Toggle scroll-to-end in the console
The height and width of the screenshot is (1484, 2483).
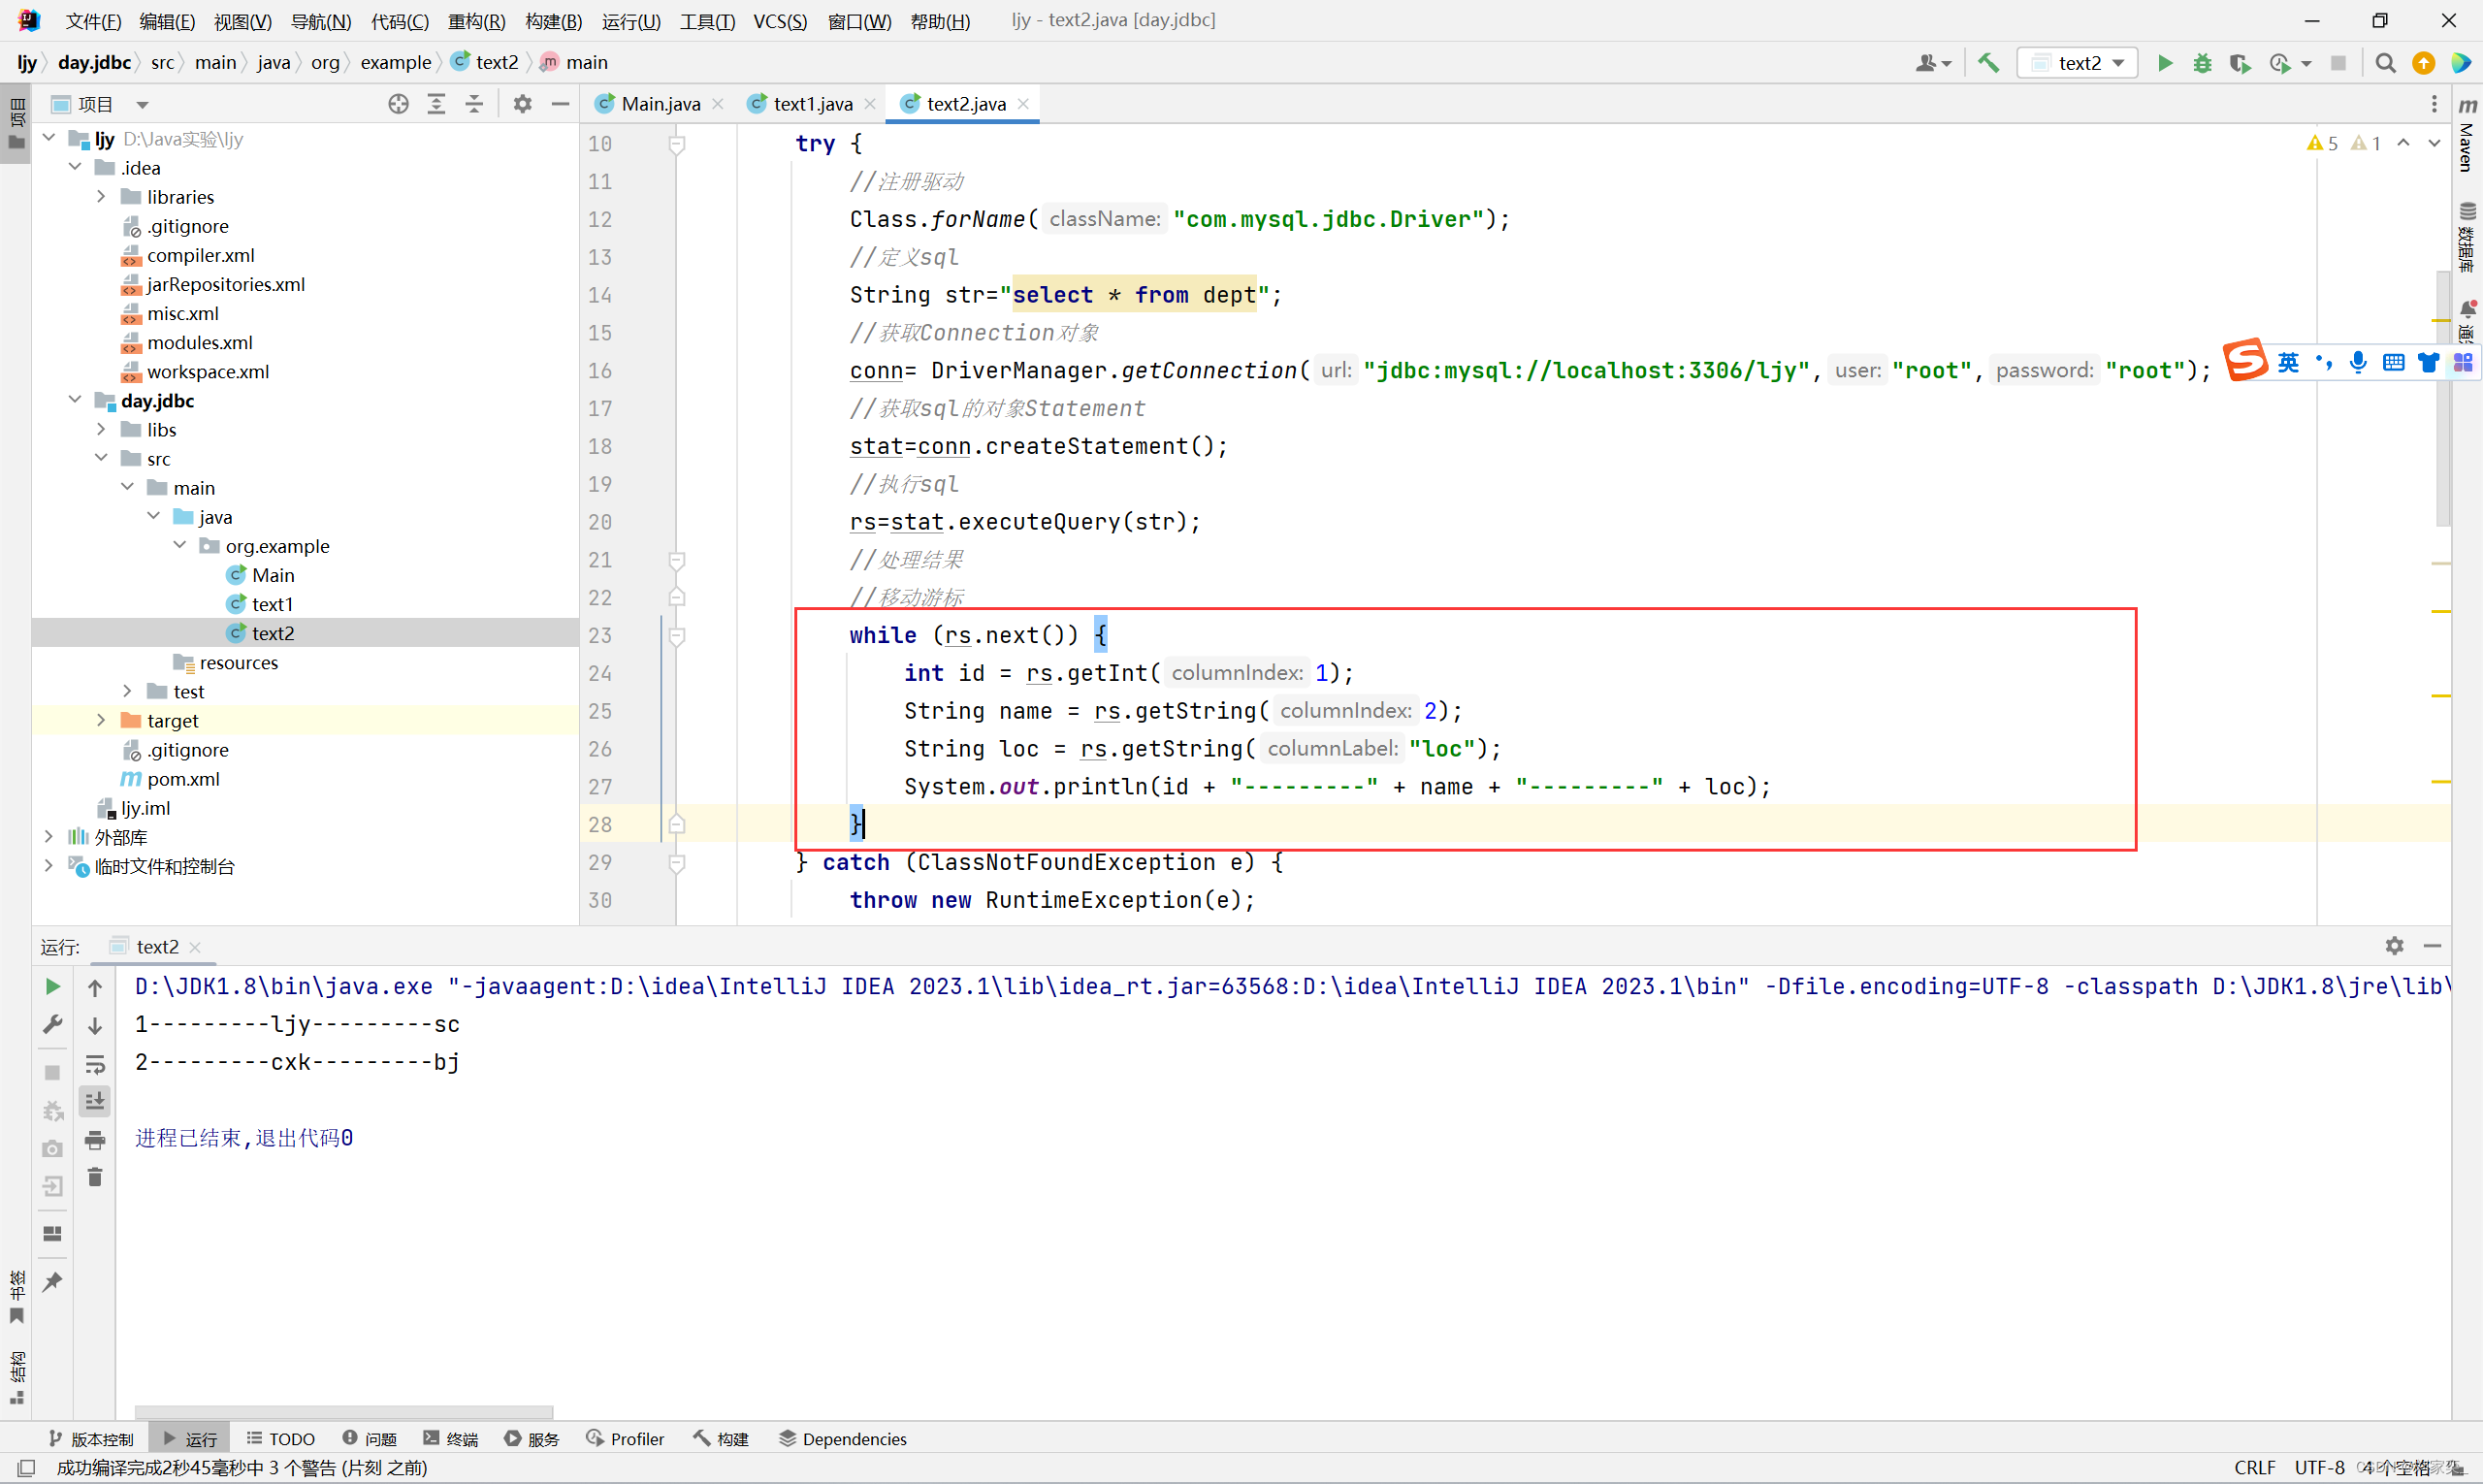[95, 1102]
